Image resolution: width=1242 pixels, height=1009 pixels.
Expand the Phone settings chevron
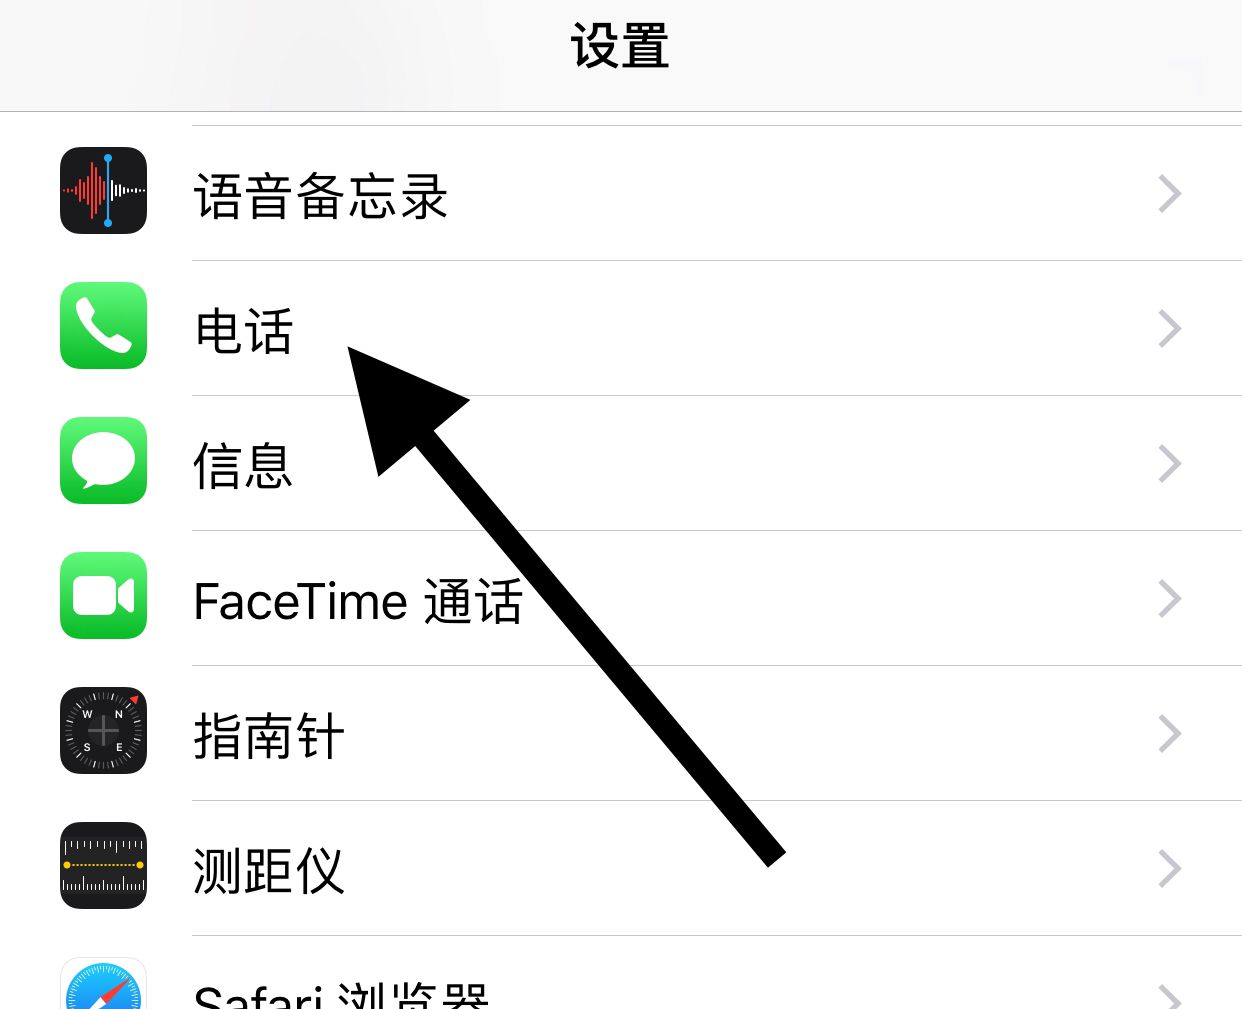tap(1168, 328)
